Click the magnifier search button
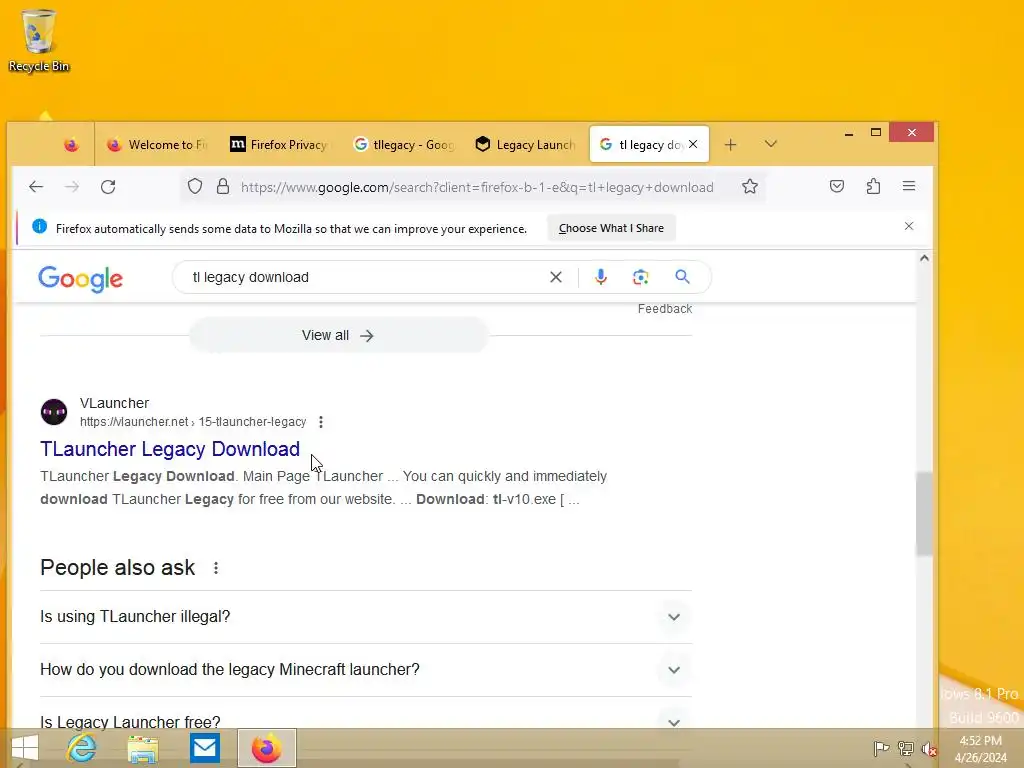The image size is (1024, 768). [682, 277]
